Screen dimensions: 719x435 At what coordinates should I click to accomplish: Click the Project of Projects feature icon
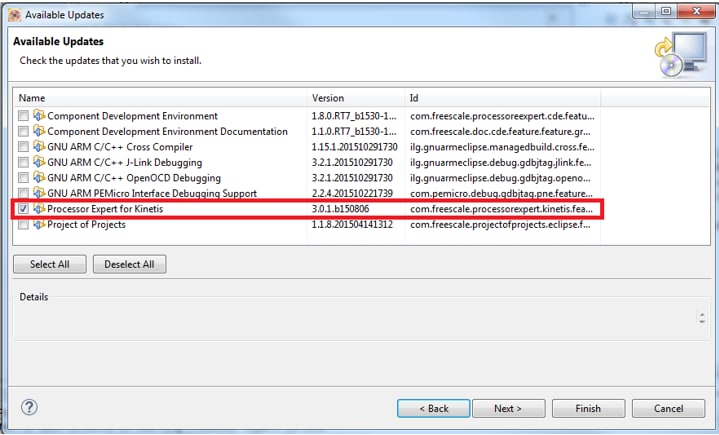point(39,224)
